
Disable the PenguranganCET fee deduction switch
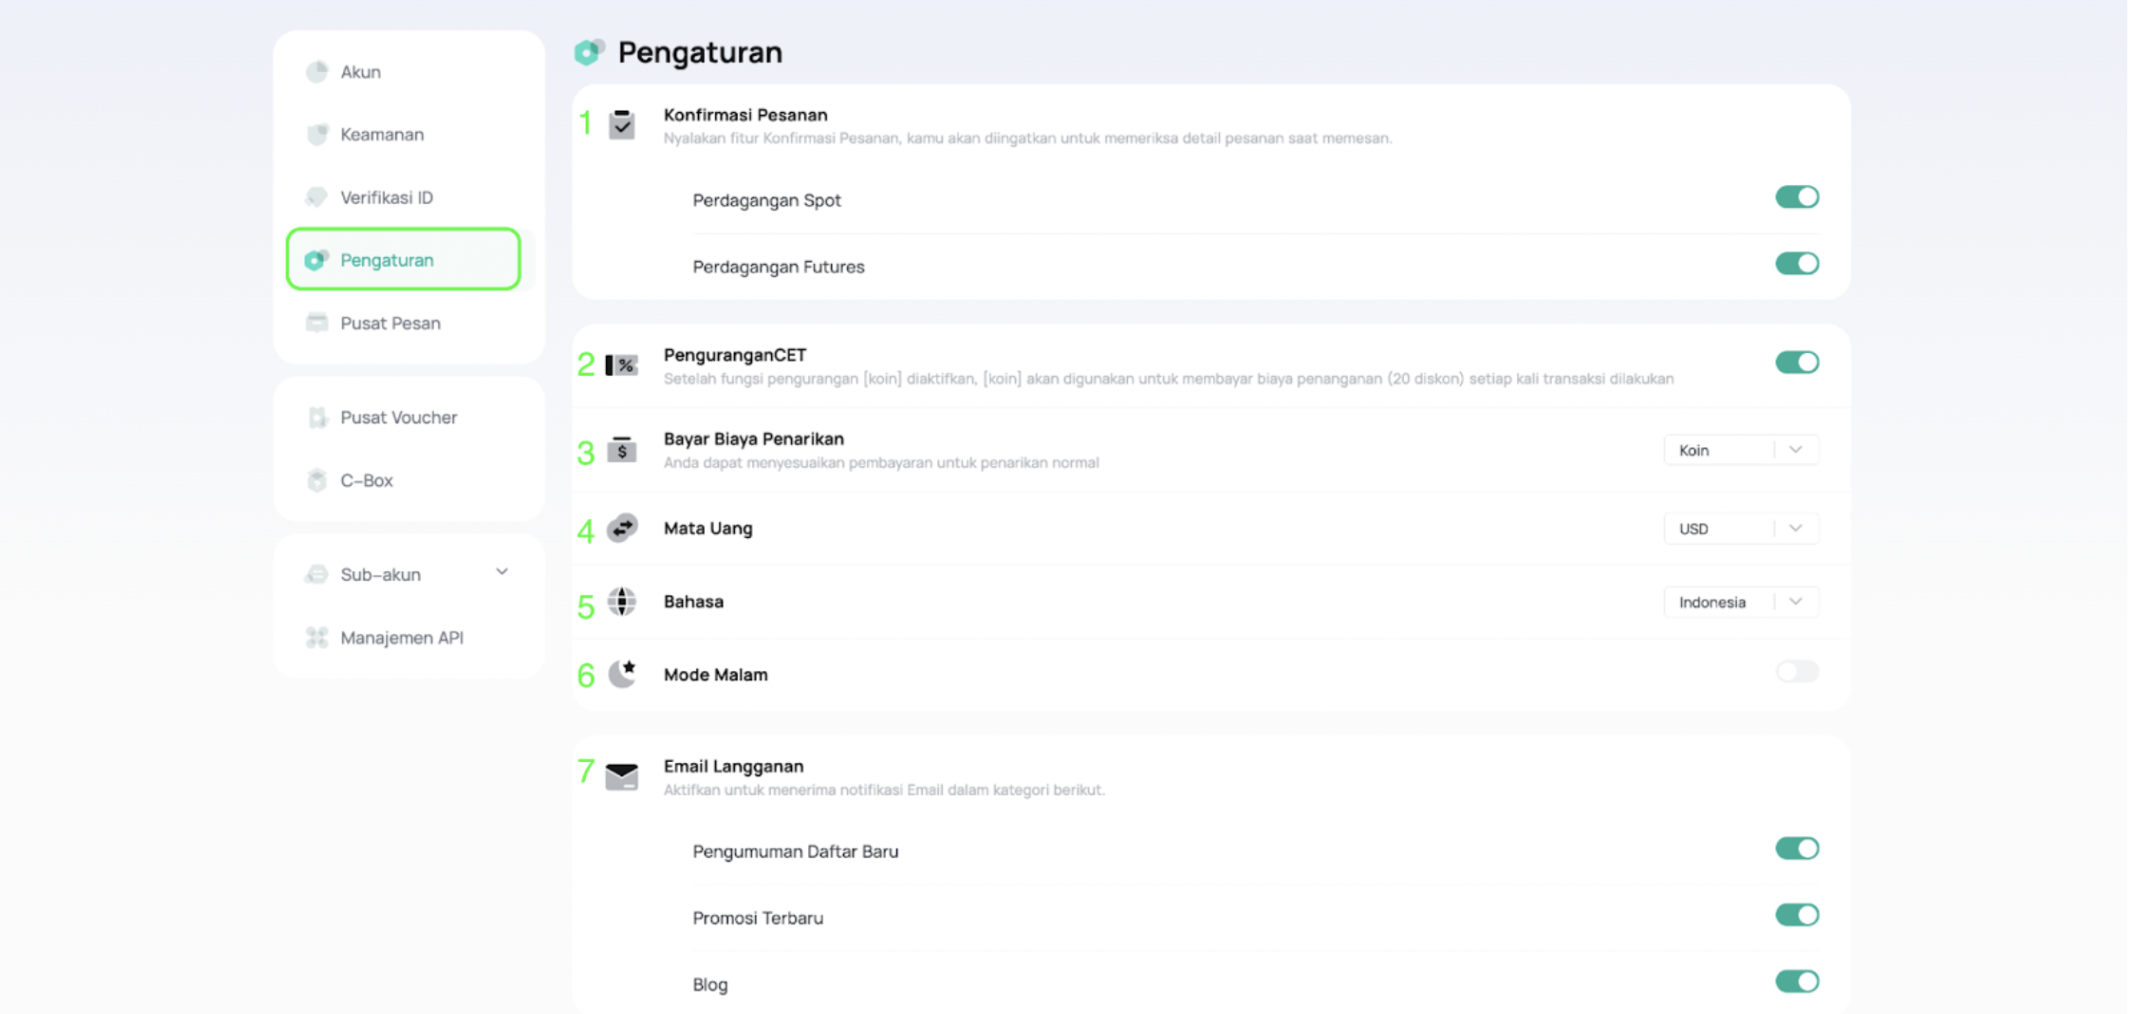point(1796,362)
